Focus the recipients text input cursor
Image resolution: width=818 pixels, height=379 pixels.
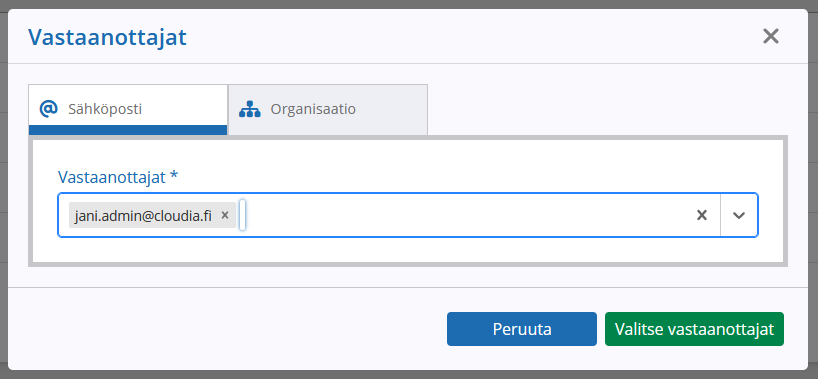pos(243,215)
